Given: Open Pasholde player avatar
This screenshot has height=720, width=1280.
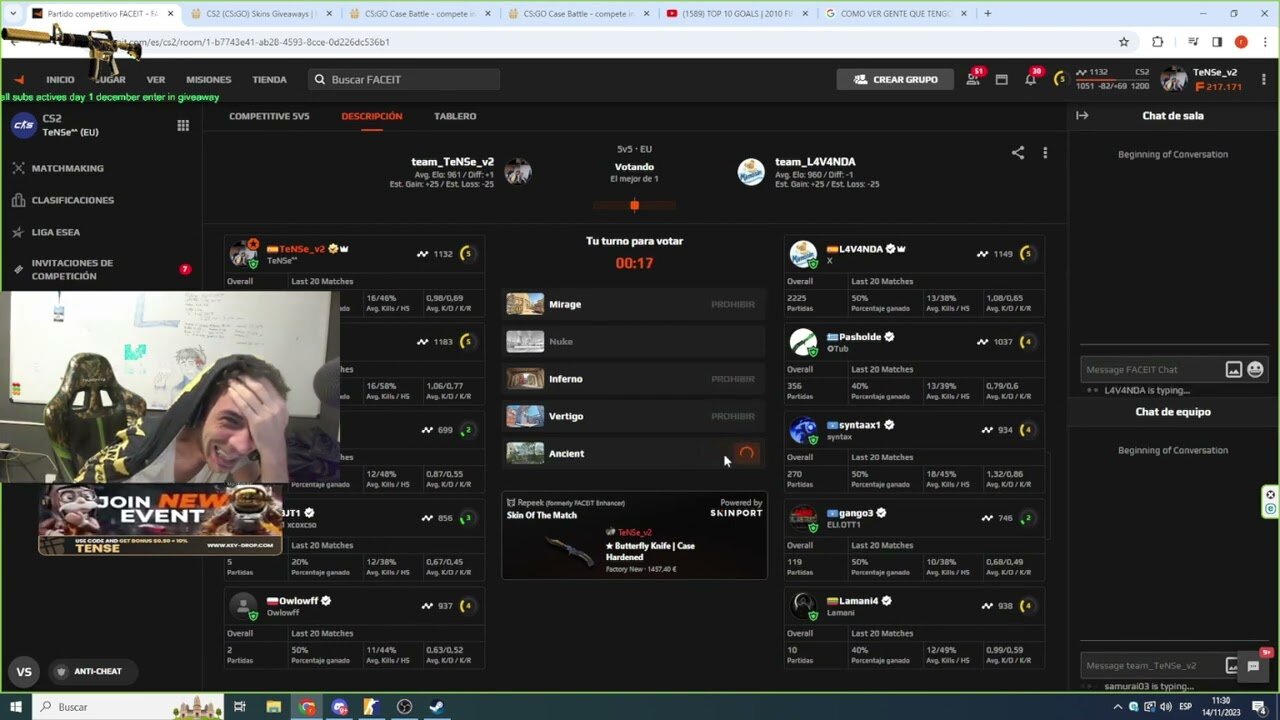Looking at the screenshot, I should pos(803,342).
